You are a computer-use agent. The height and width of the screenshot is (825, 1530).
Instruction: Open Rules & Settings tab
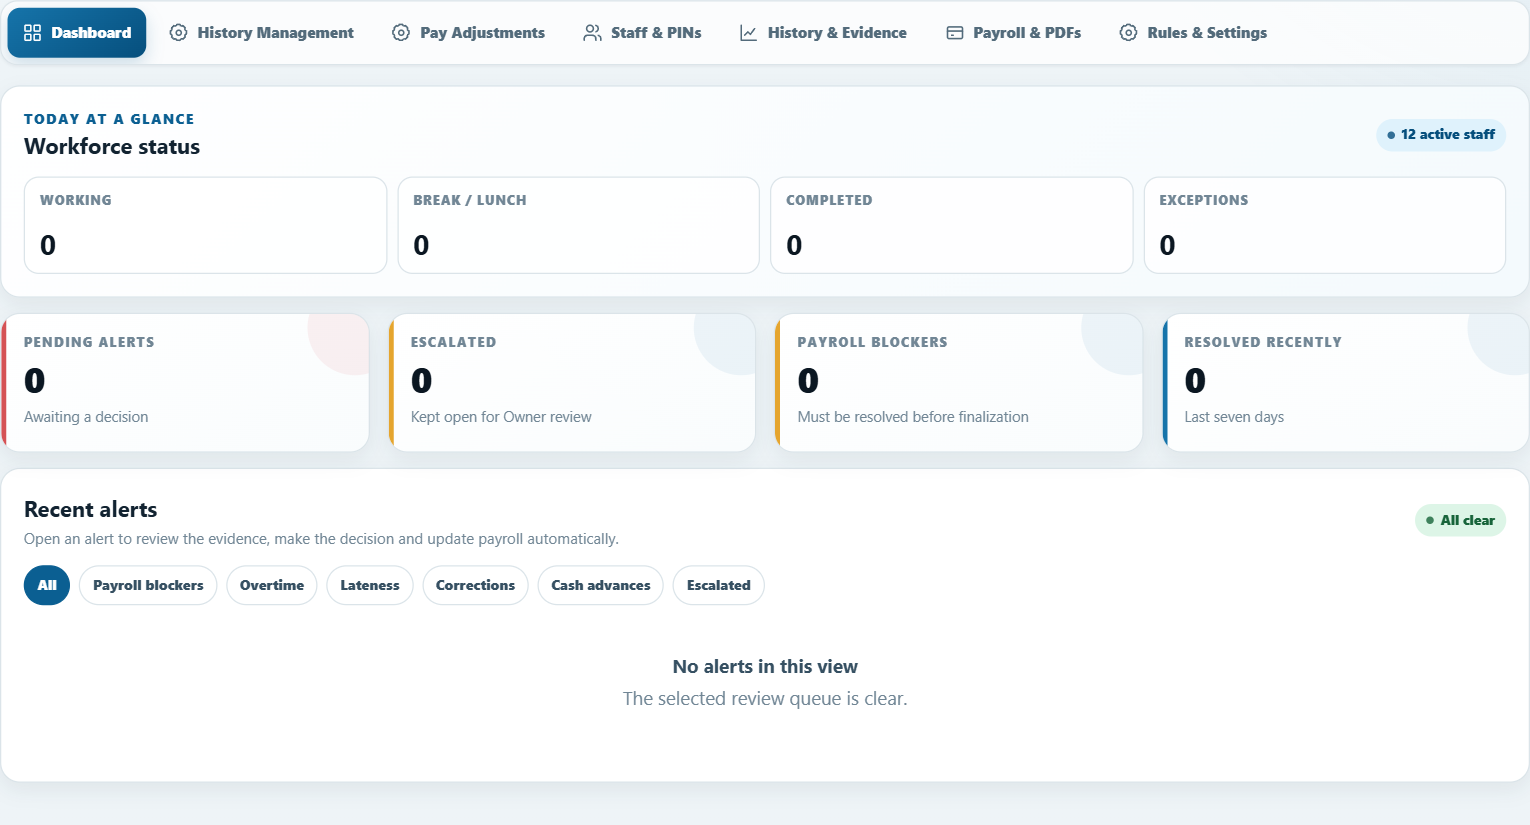click(x=1193, y=33)
